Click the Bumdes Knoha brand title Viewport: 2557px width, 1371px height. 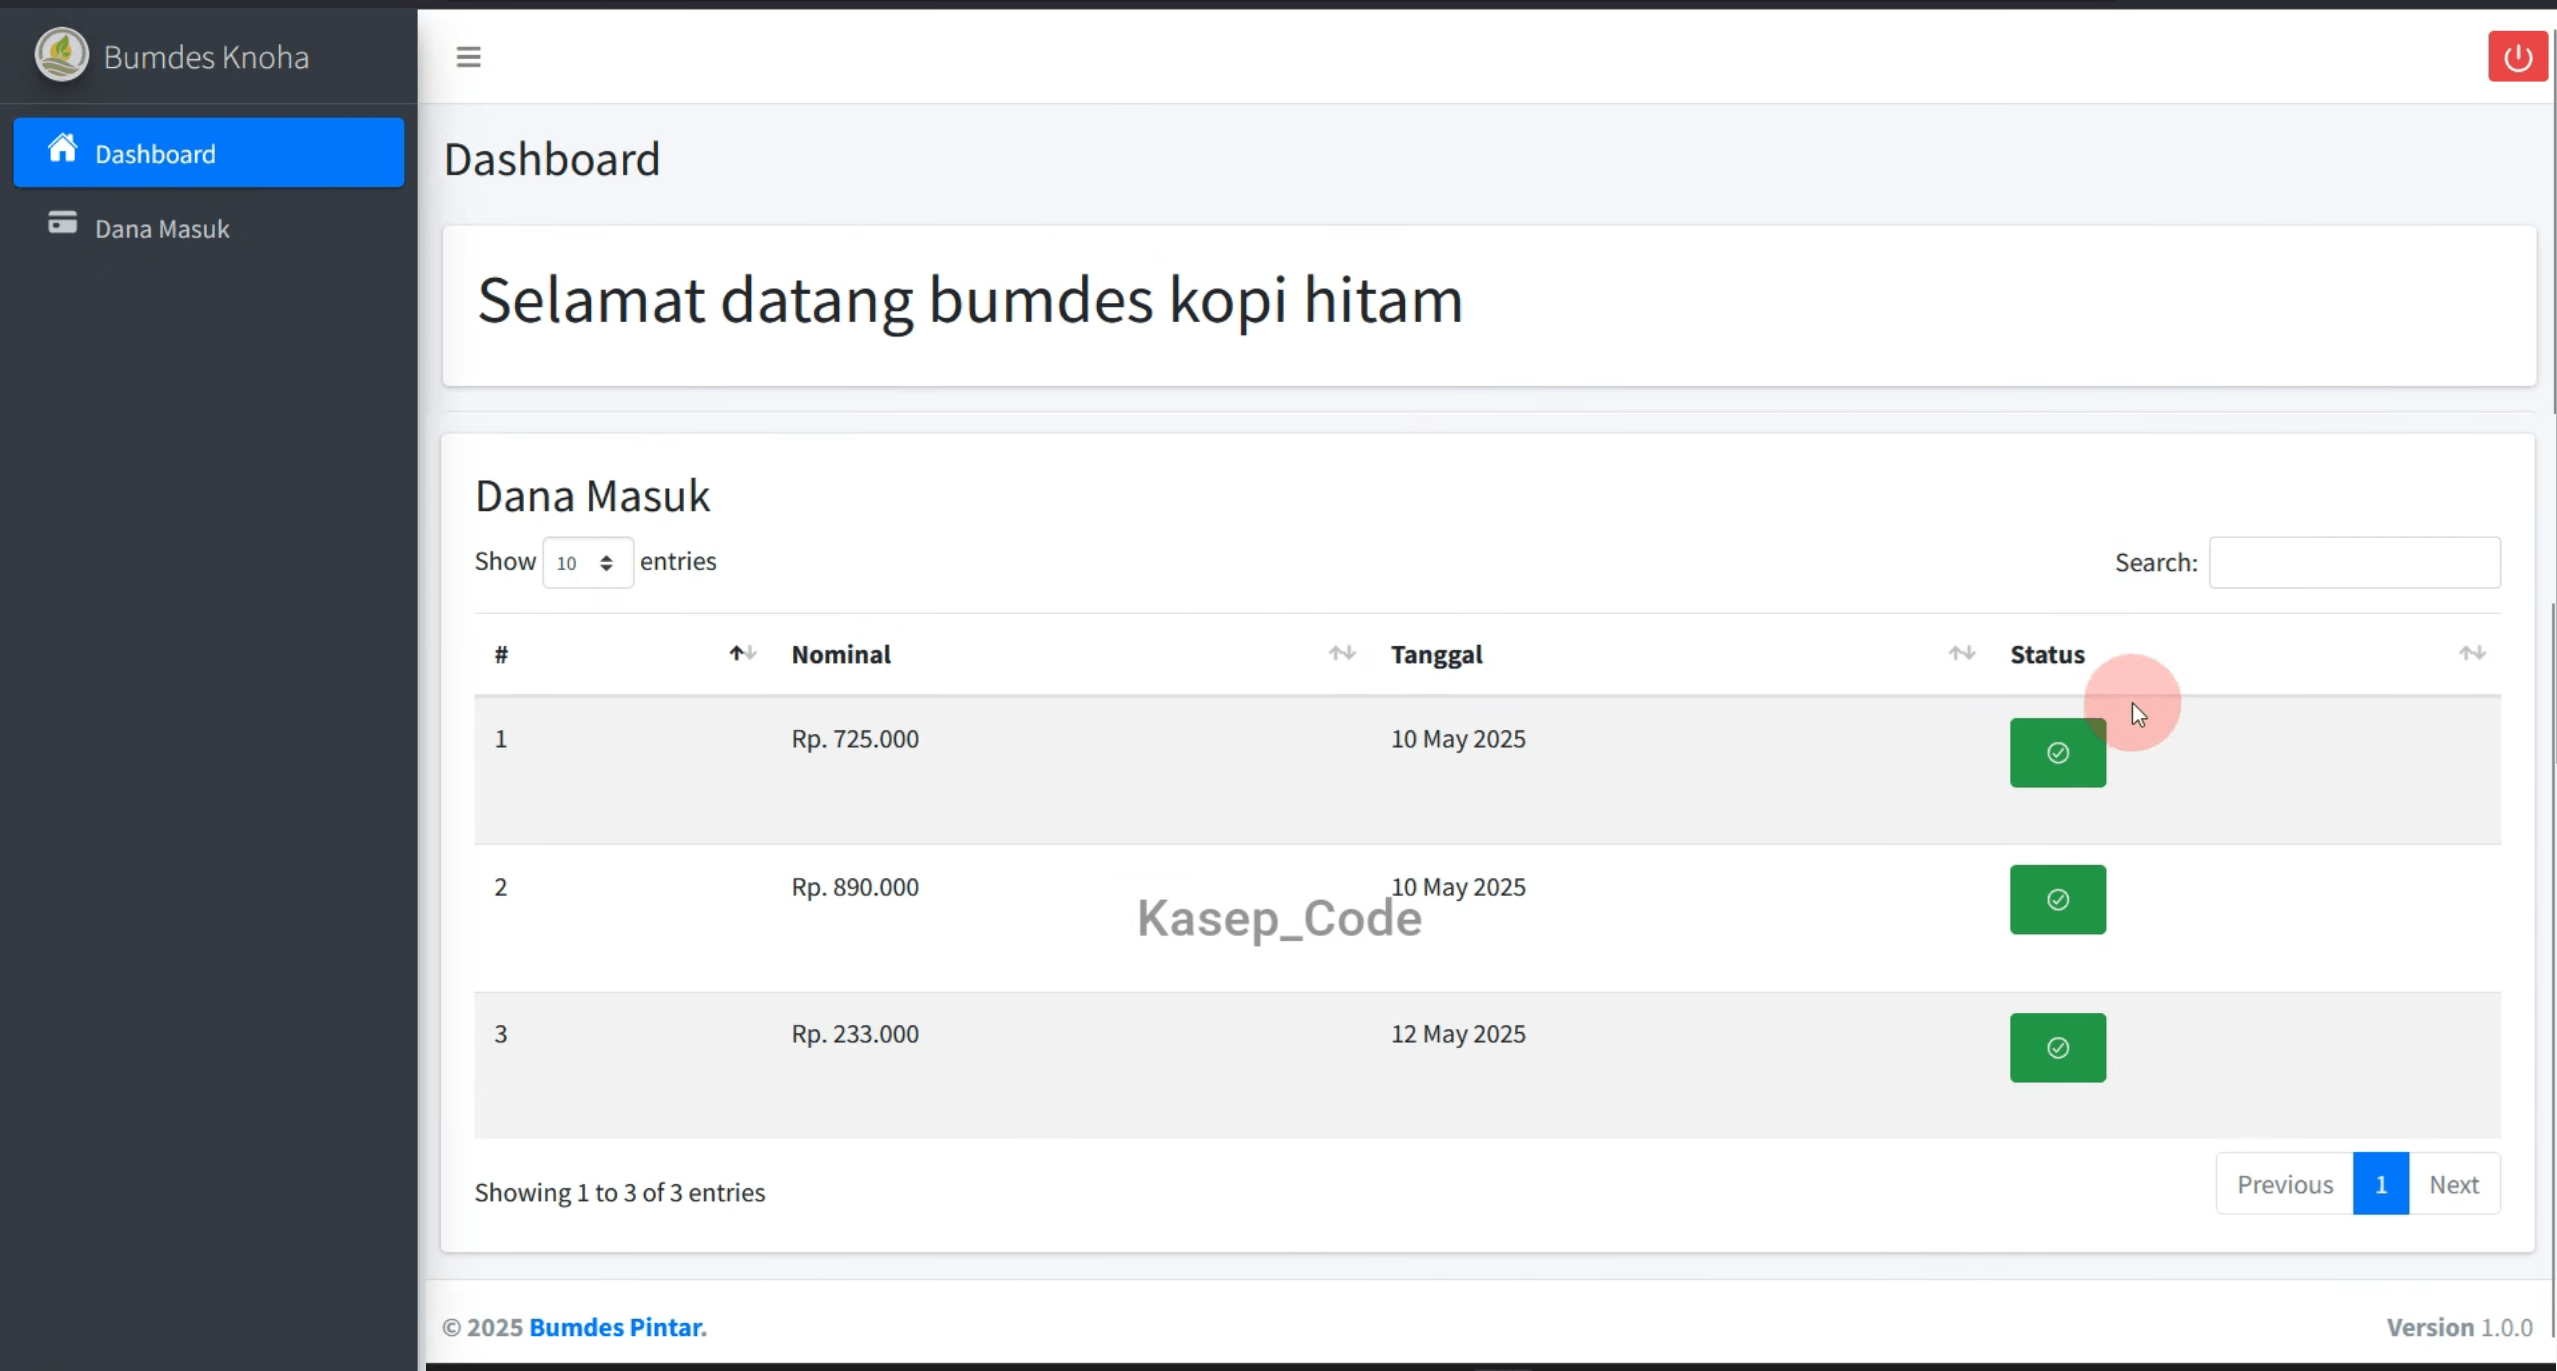(206, 57)
